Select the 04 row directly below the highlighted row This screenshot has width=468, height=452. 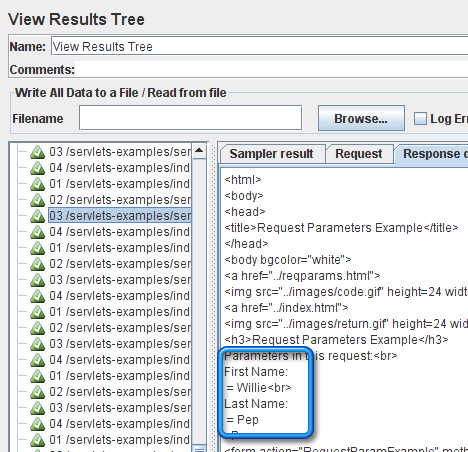(x=120, y=232)
